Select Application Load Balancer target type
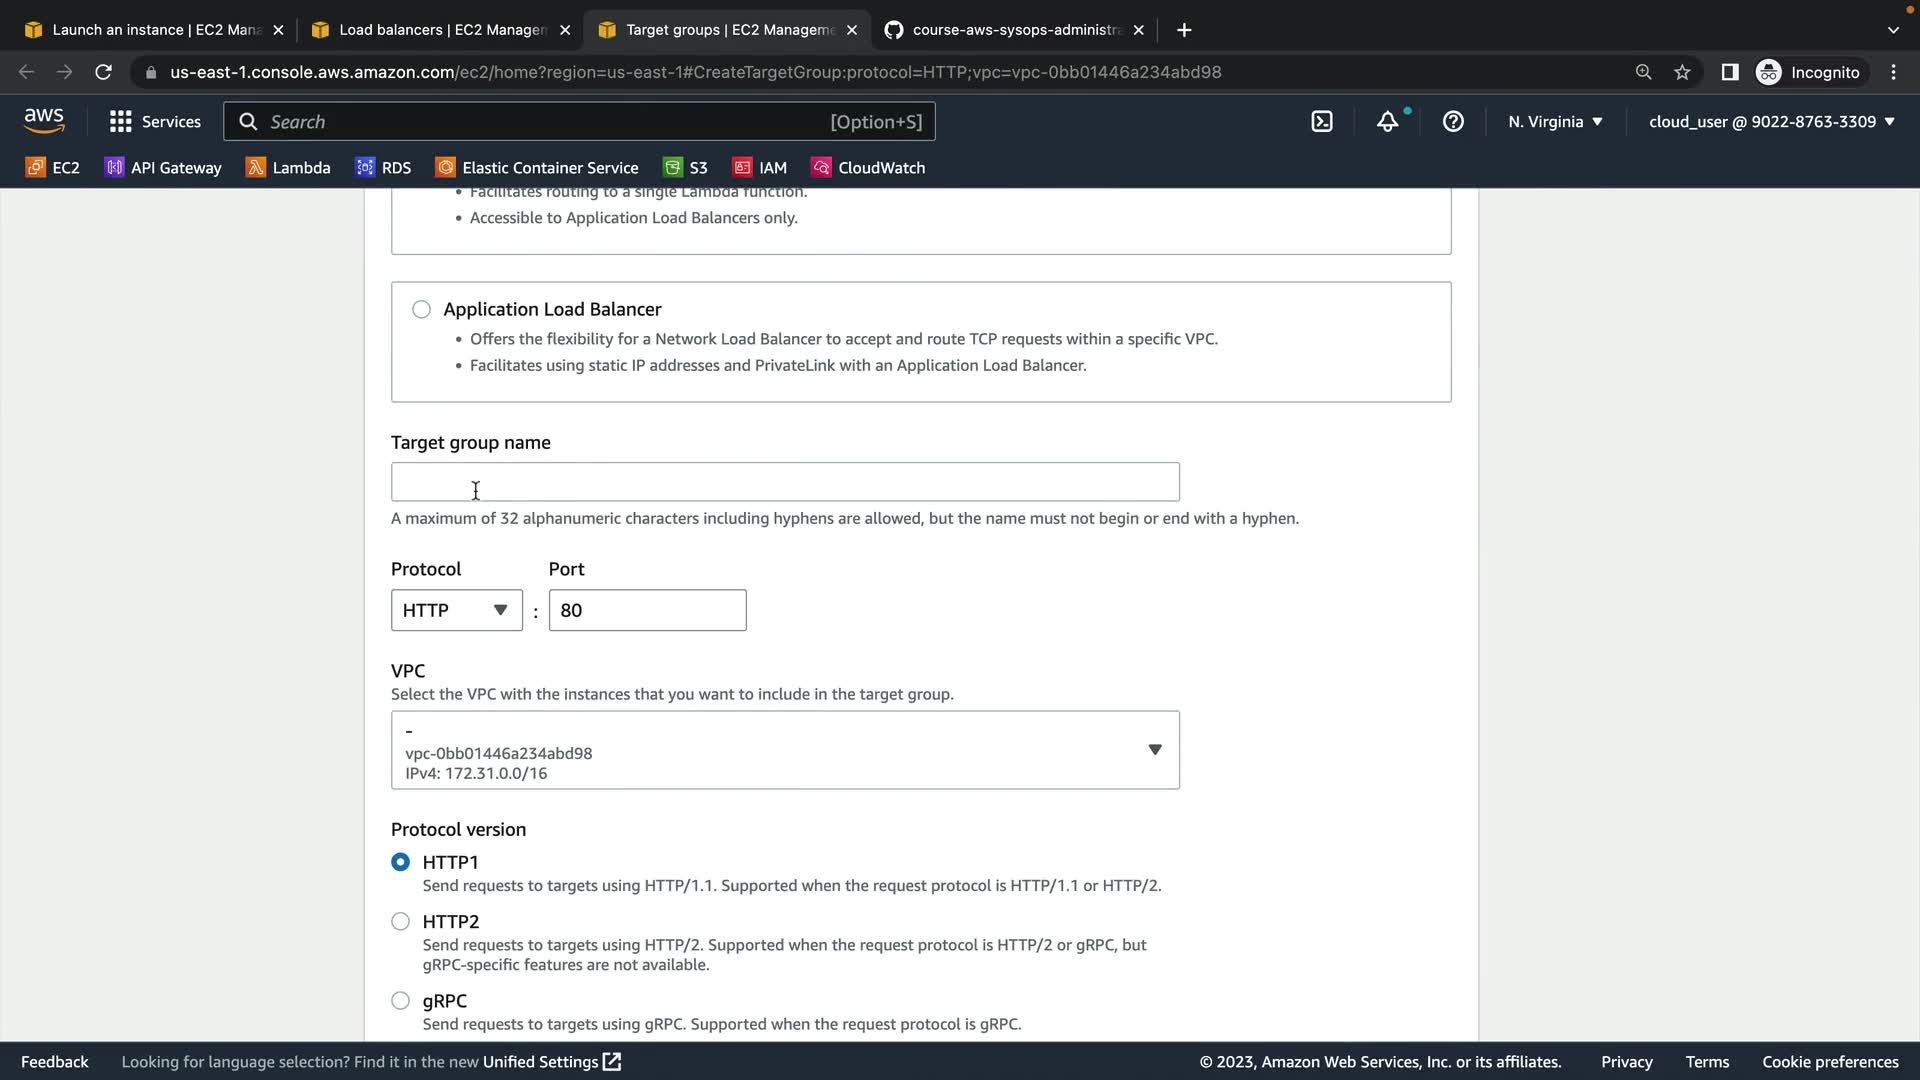Viewport: 1920px width, 1080px height. pyautogui.click(x=421, y=310)
